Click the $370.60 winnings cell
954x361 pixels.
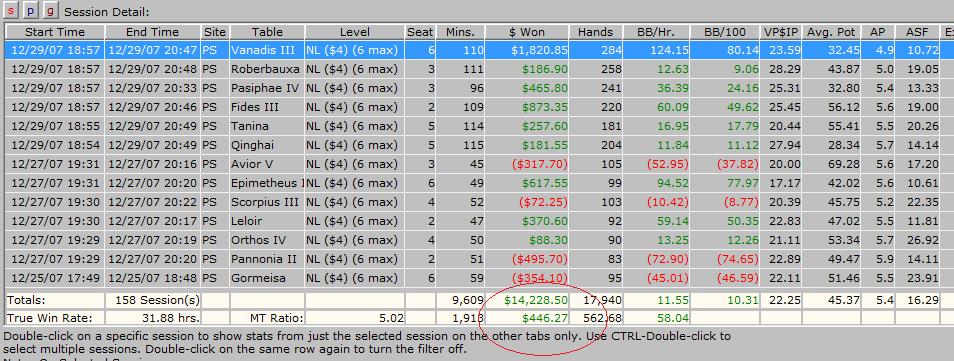point(527,221)
